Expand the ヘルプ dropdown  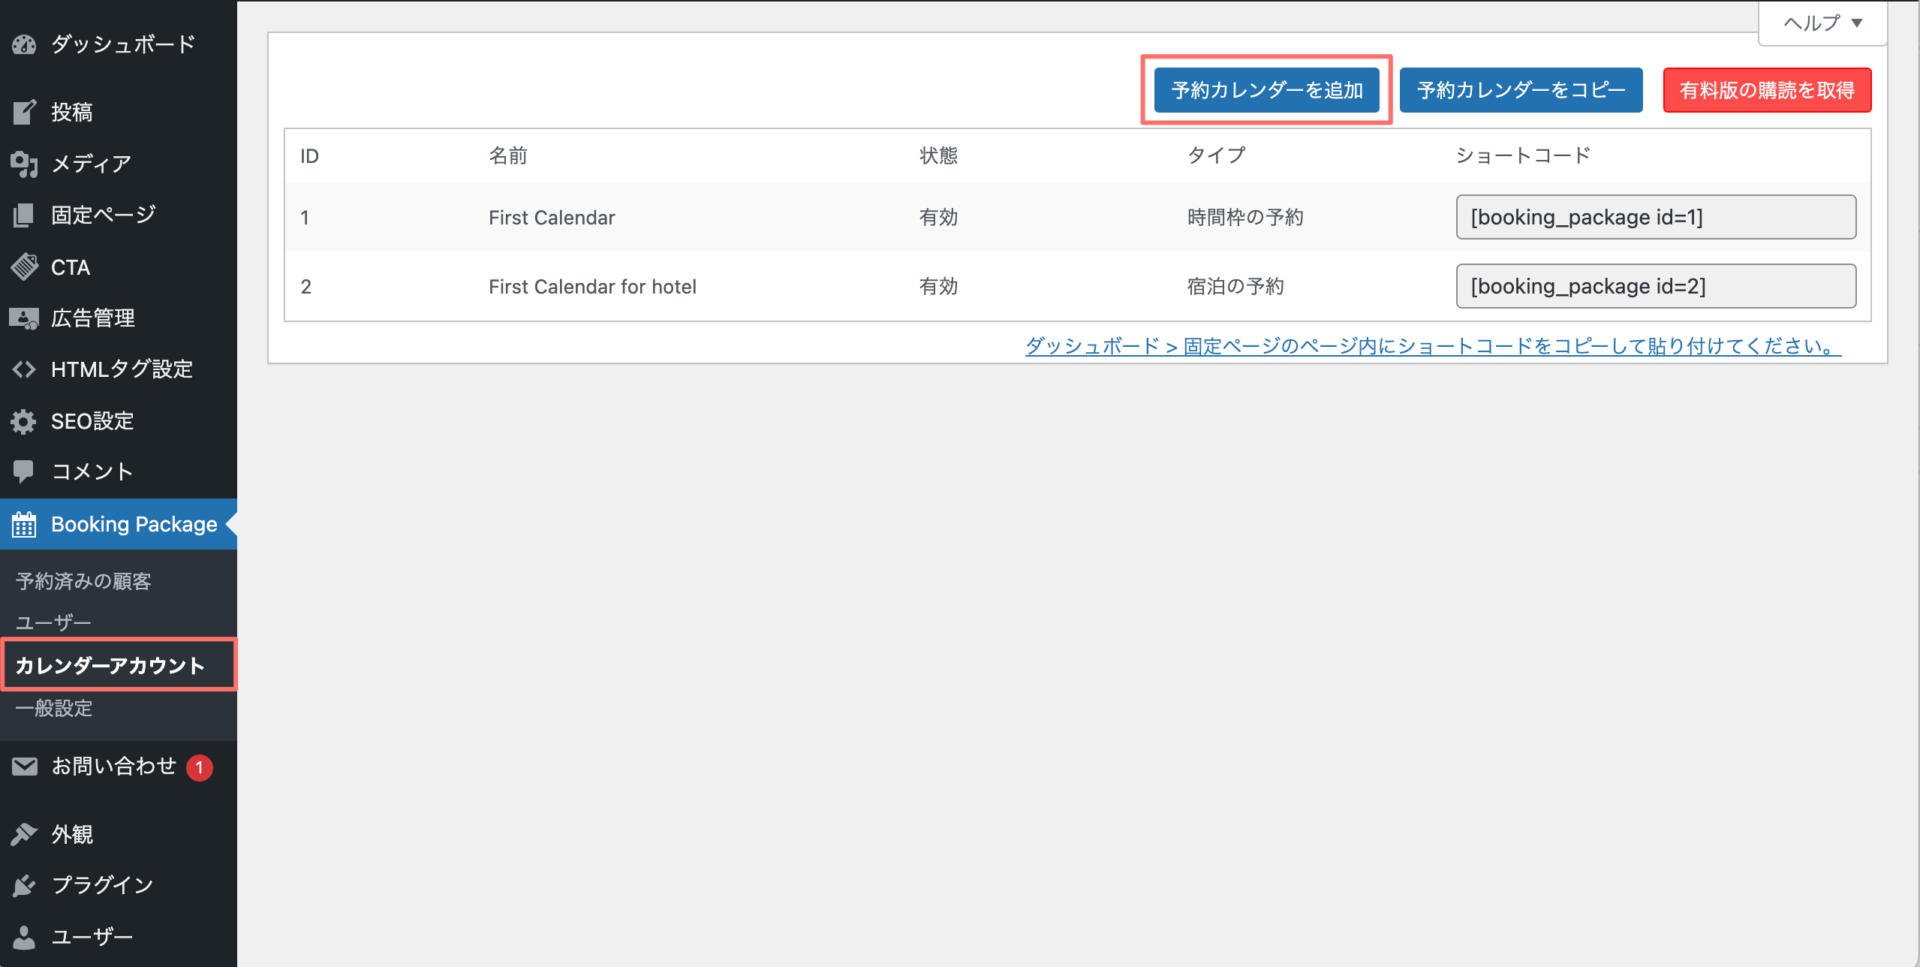click(x=1821, y=22)
